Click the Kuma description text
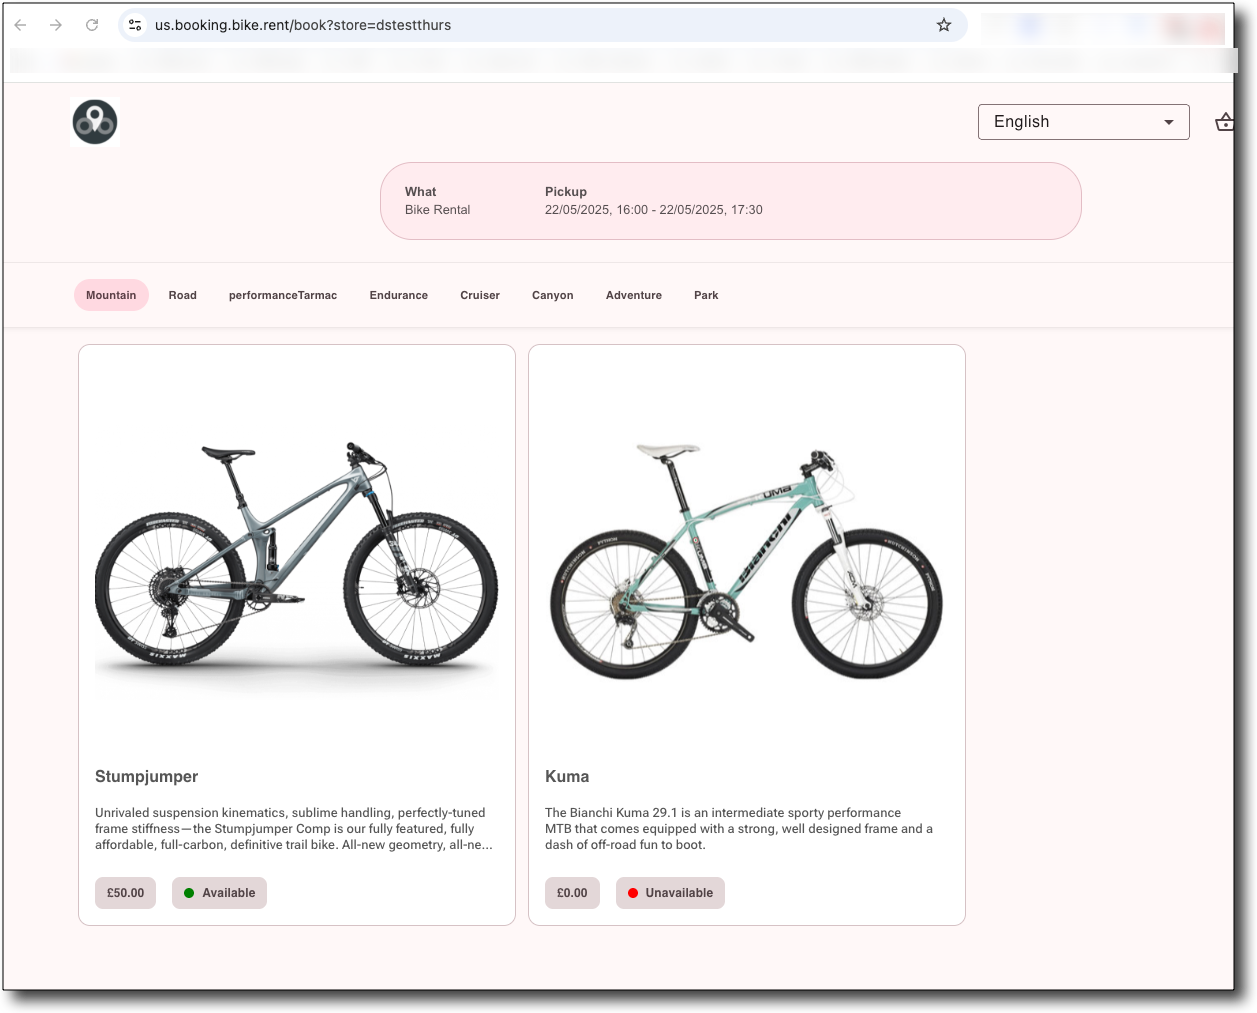This screenshot has height=1013, width=1257. (x=739, y=829)
